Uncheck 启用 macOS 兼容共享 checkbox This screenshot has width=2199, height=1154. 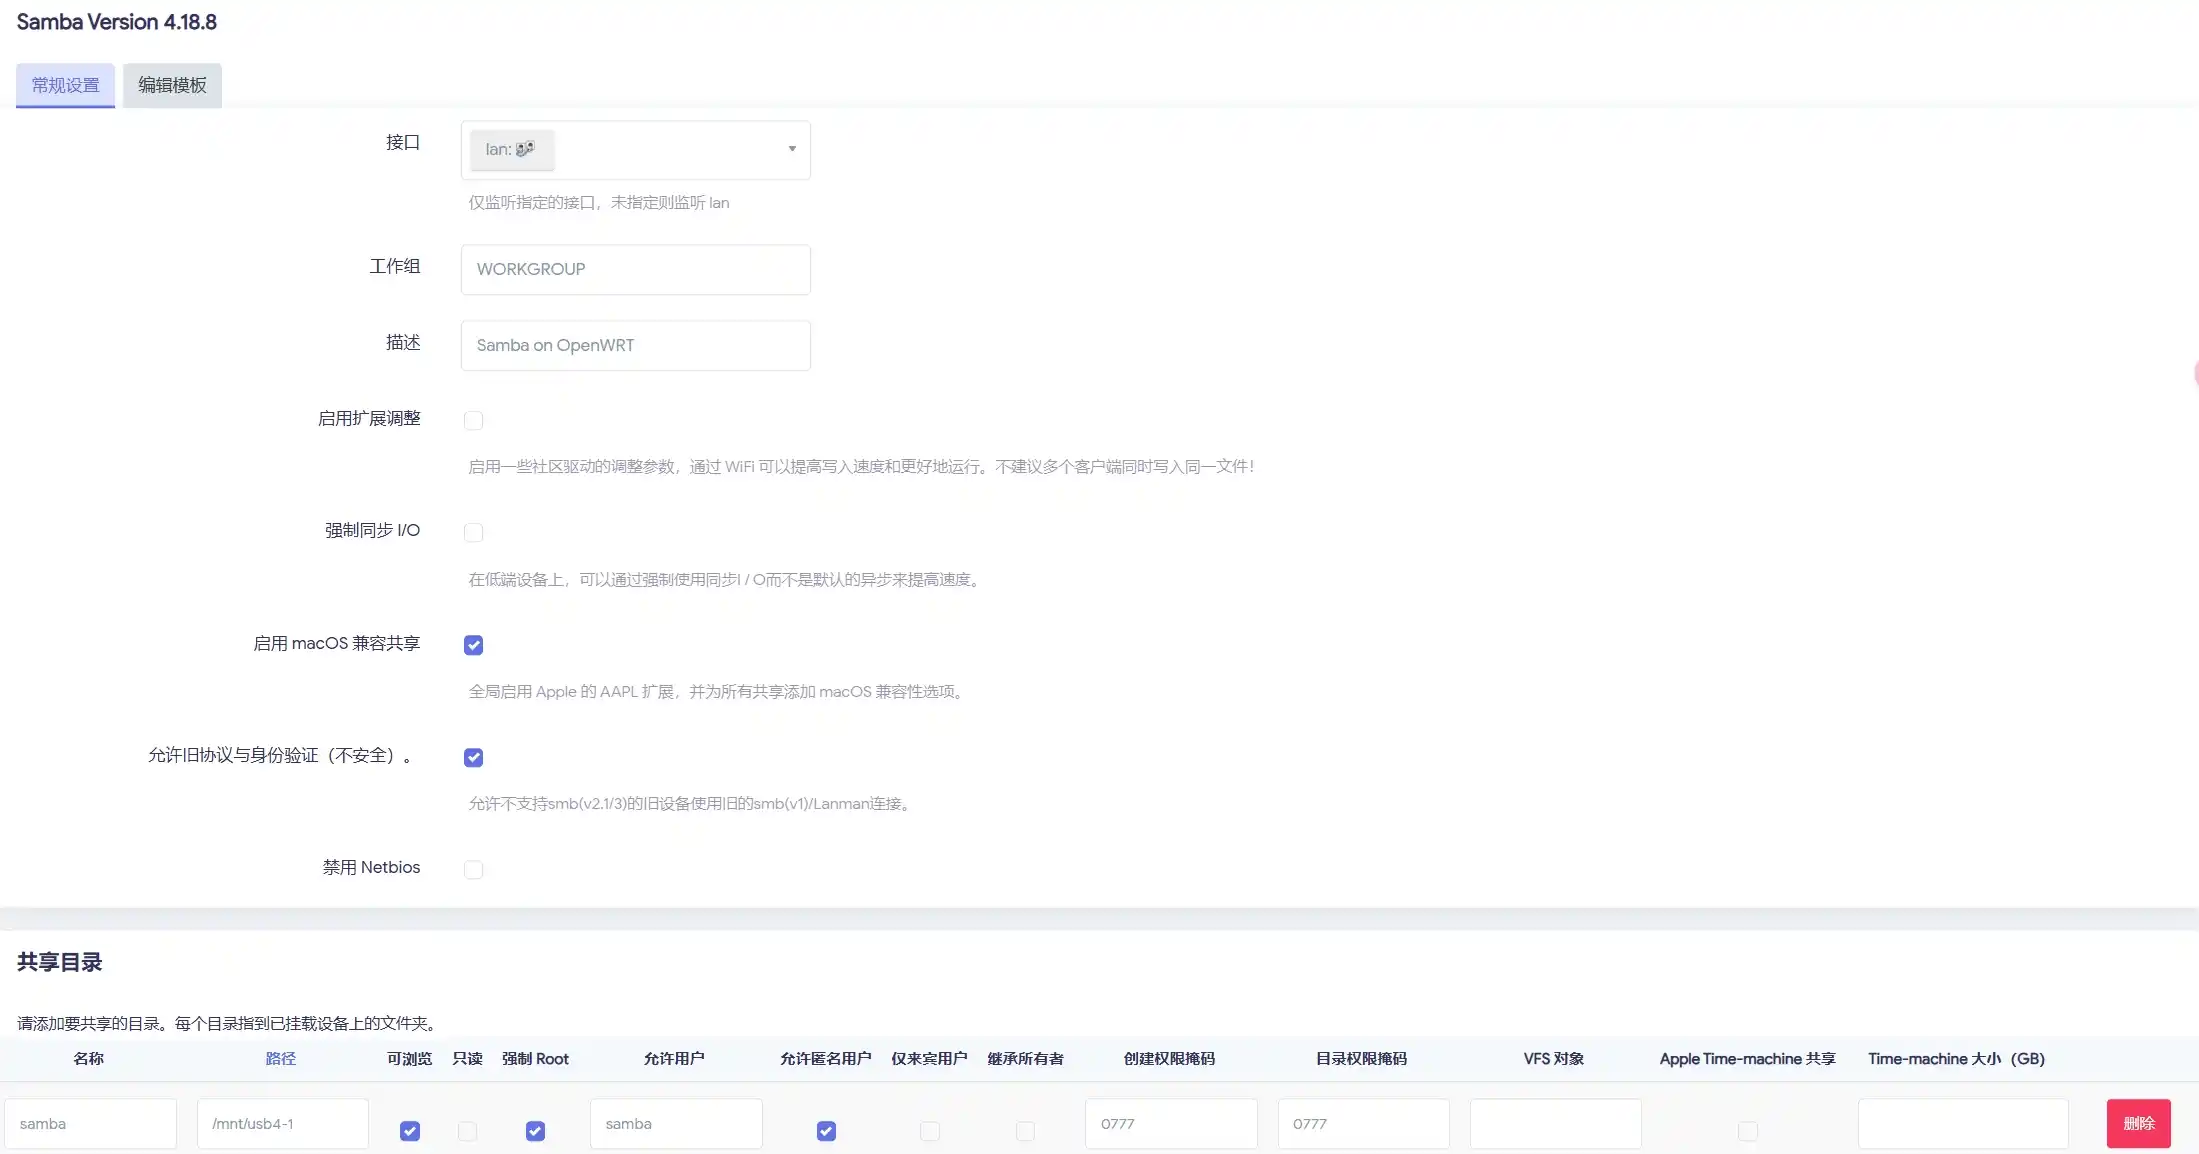pos(474,645)
